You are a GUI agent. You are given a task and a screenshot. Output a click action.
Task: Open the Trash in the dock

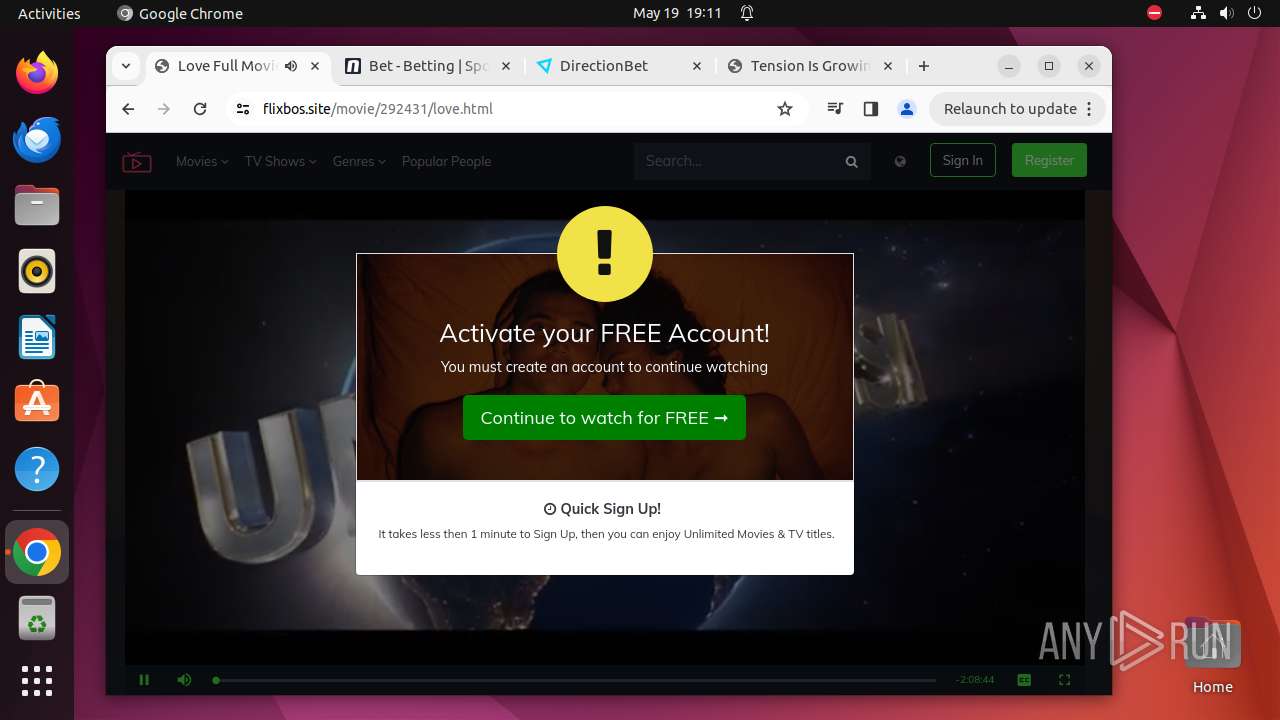pyautogui.click(x=37, y=618)
